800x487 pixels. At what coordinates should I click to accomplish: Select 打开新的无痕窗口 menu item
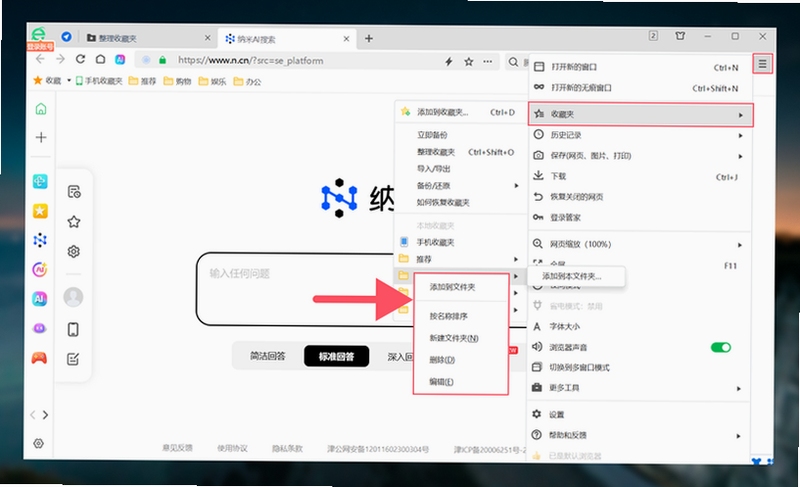pyautogui.click(x=639, y=88)
